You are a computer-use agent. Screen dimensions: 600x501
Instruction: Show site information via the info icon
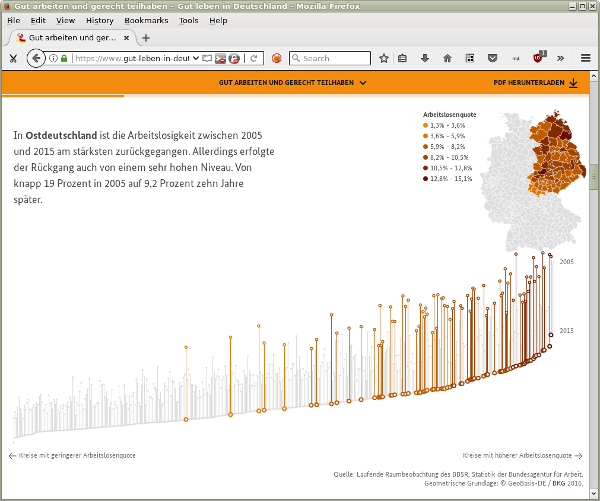click(x=54, y=58)
